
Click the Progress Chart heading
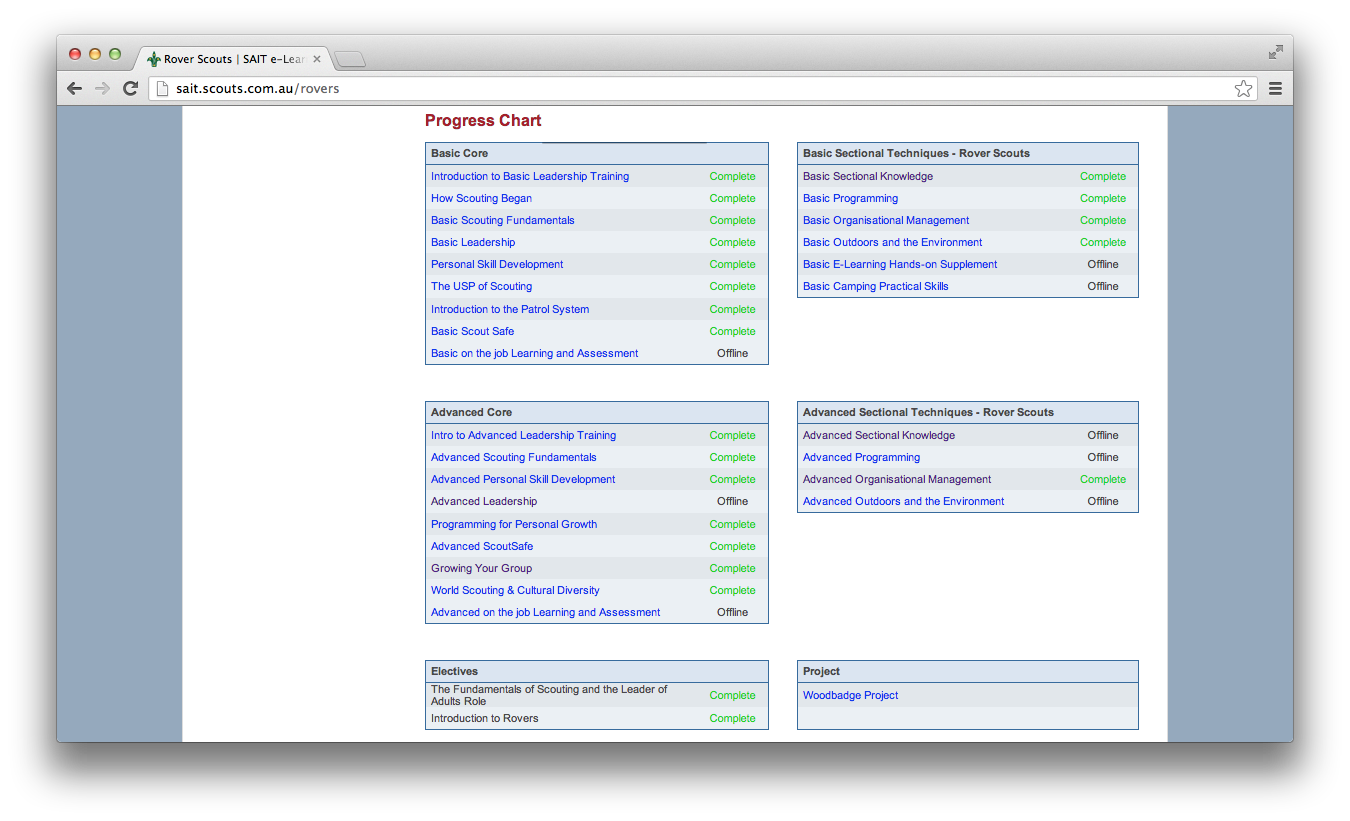(483, 120)
